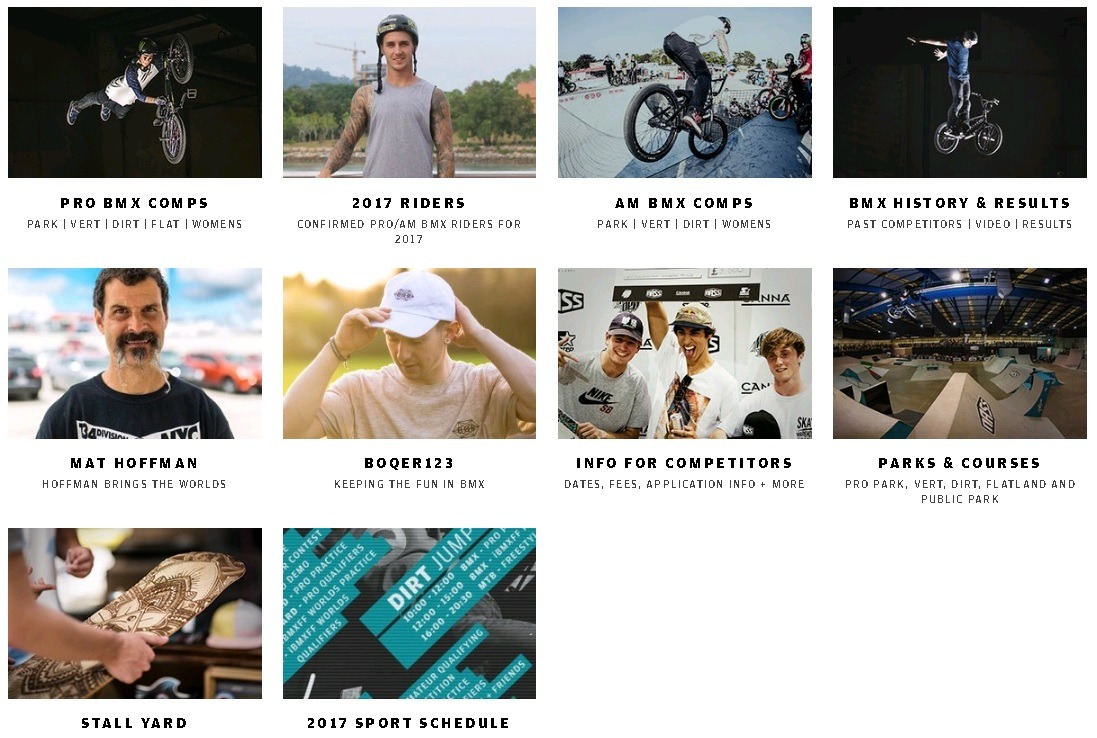Open the 2017 Sport Schedule dirt jump graphic
Screen dimensions: 1097x738
tap(409, 613)
